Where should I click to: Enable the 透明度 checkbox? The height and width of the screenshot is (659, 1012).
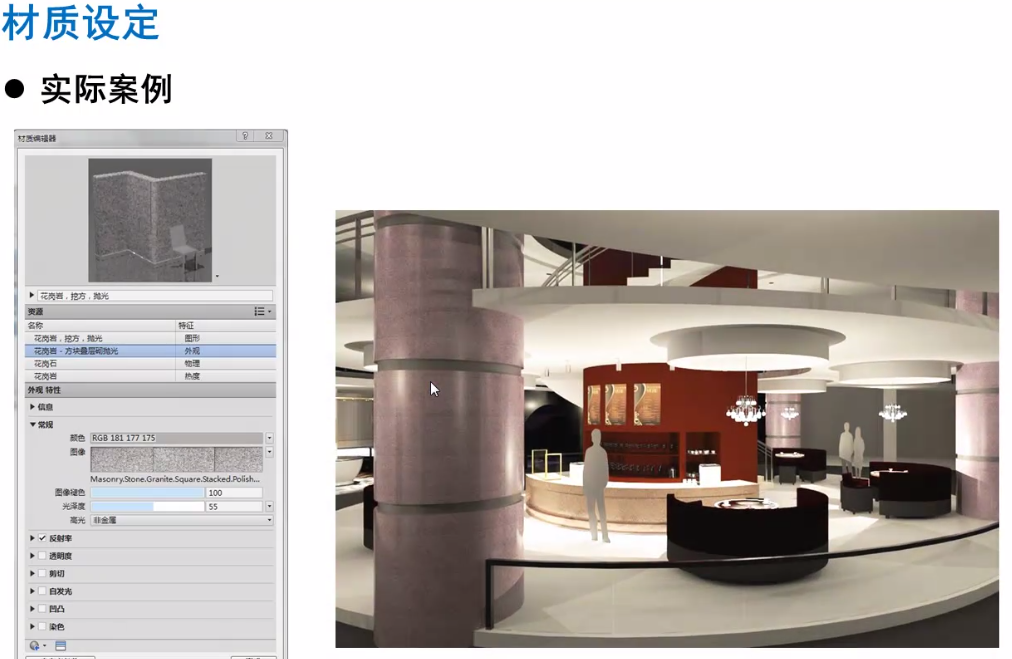pos(42,556)
